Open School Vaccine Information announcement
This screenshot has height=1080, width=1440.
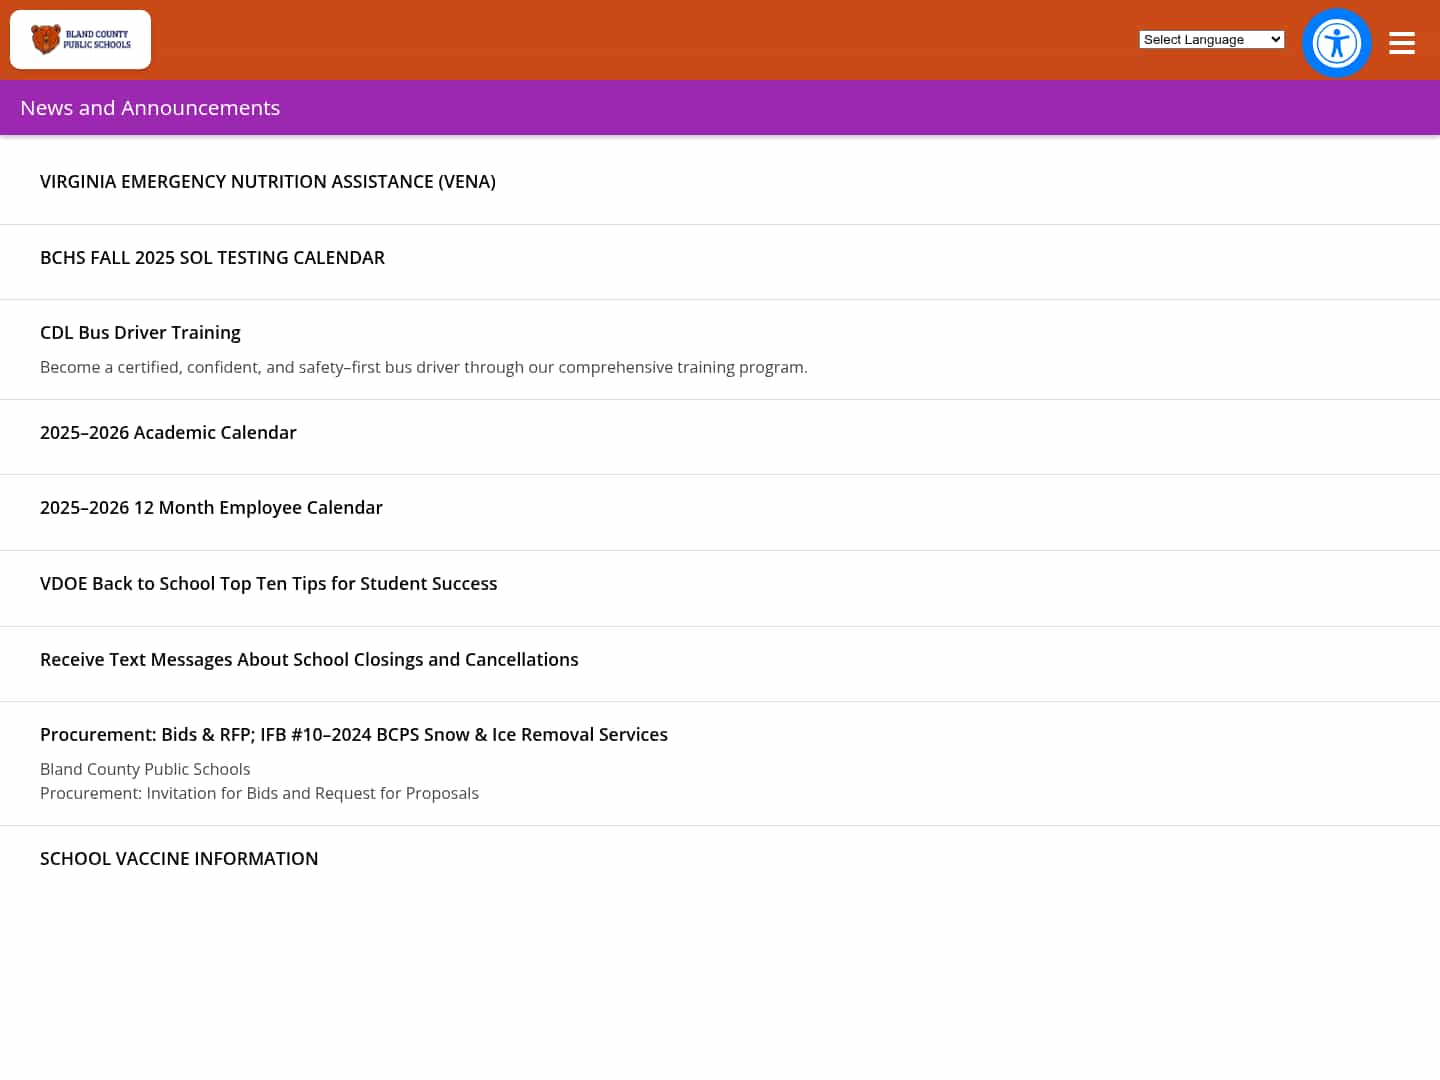tap(179, 859)
